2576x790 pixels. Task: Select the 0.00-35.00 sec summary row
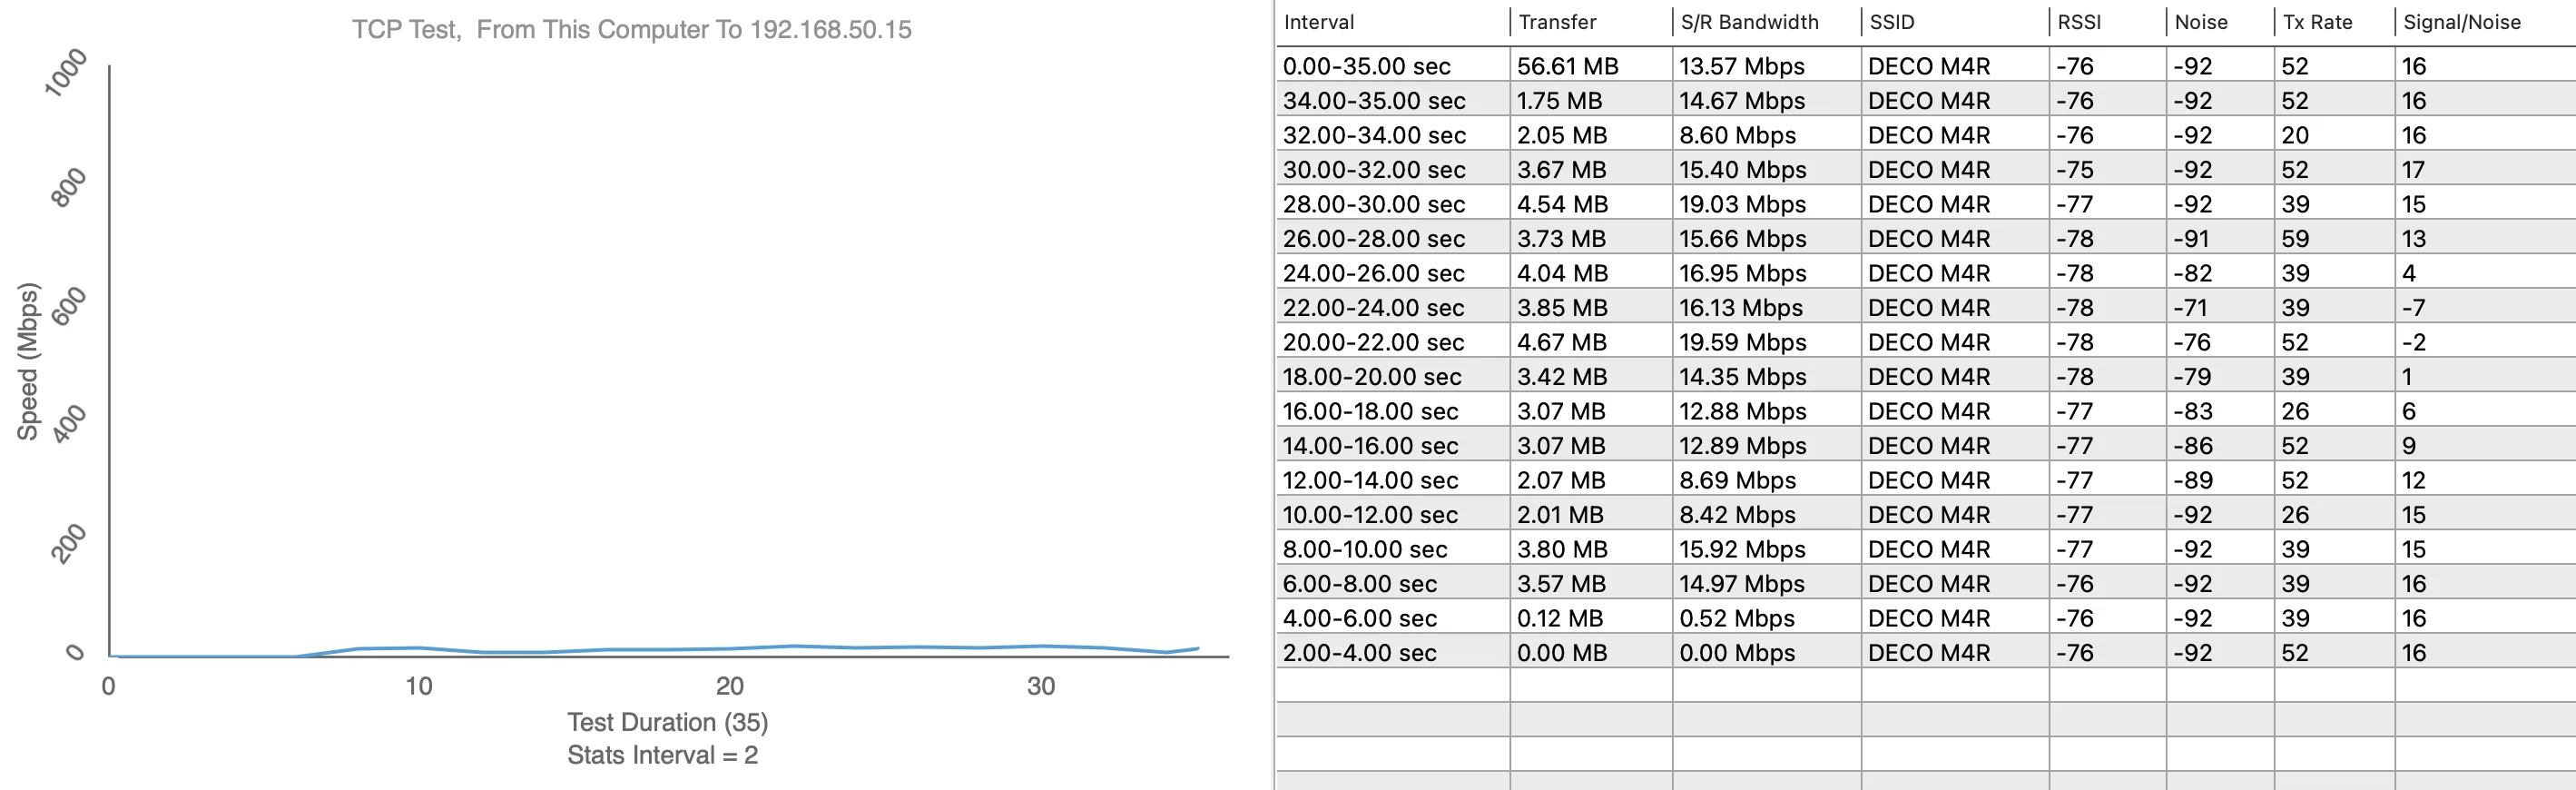1366,66
